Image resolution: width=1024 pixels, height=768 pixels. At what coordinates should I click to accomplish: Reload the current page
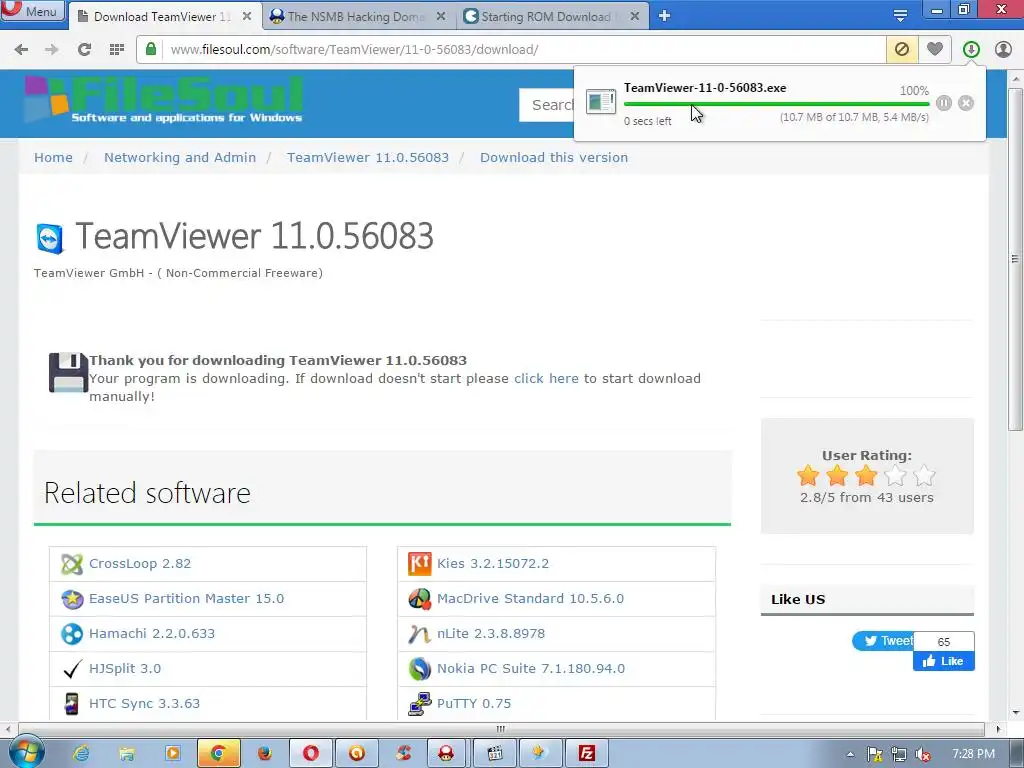pyautogui.click(x=84, y=50)
